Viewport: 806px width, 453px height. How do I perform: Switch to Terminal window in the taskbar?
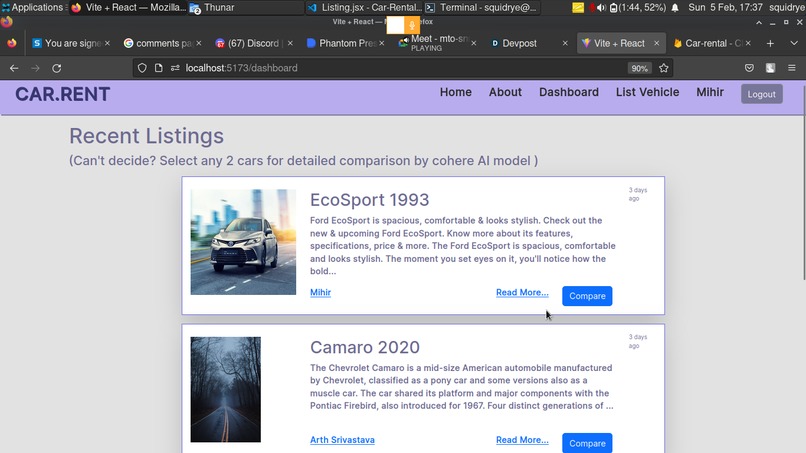(482, 7)
